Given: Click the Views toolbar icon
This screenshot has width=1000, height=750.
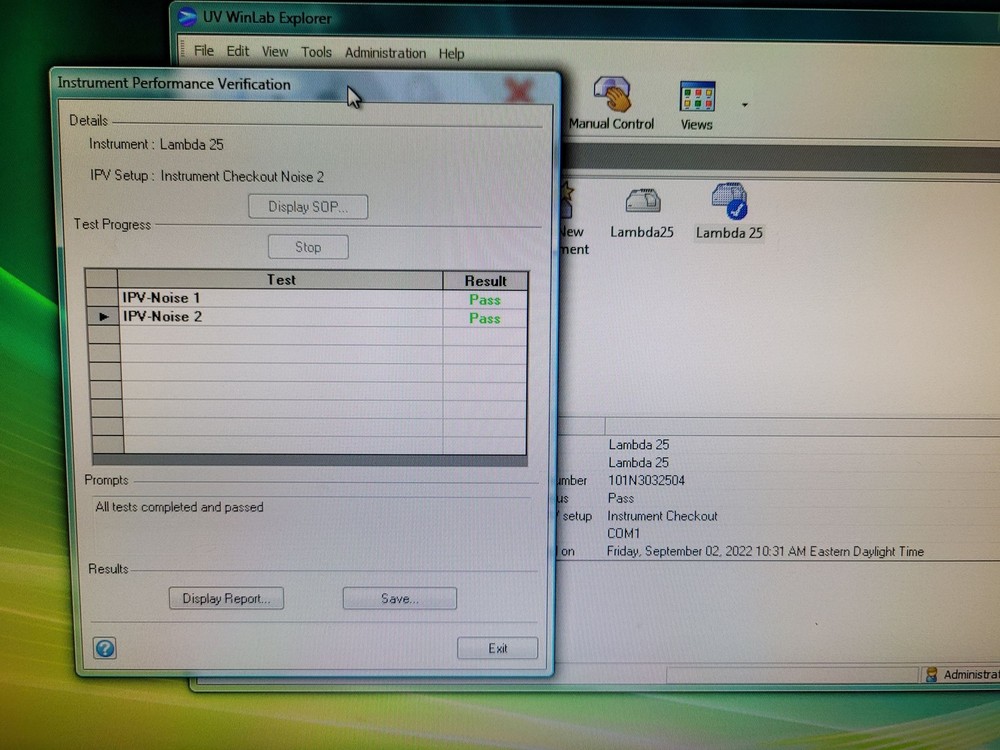Looking at the screenshot, I should (696, 106).
